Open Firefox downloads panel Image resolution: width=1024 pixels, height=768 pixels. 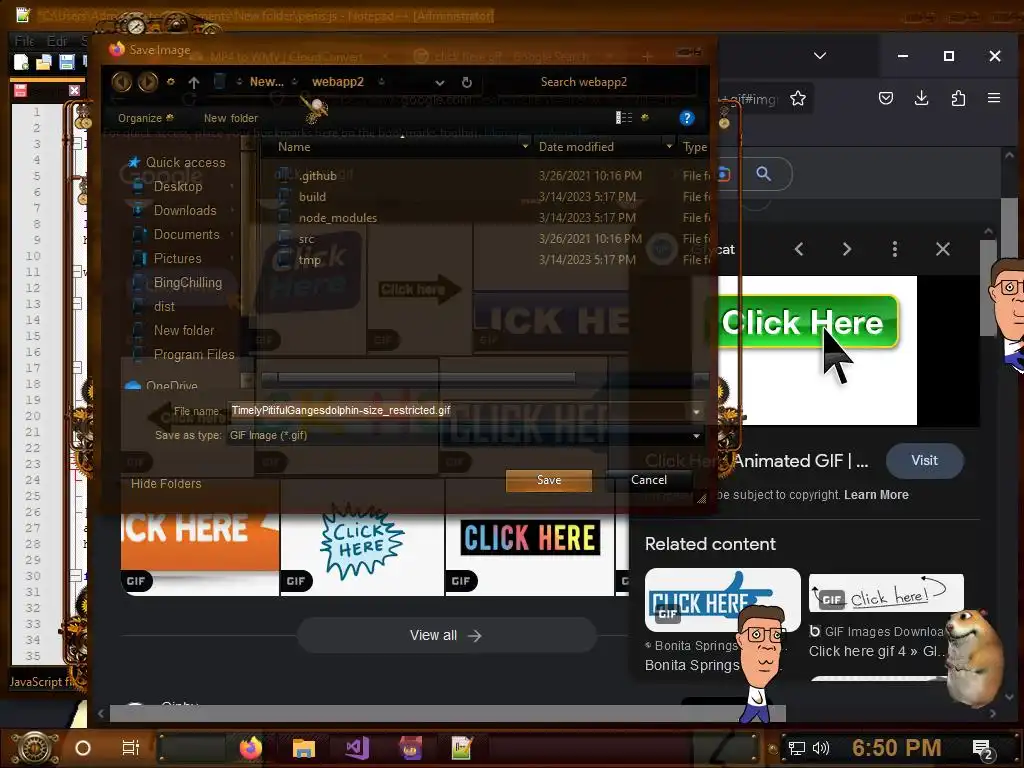click(921, 99)
